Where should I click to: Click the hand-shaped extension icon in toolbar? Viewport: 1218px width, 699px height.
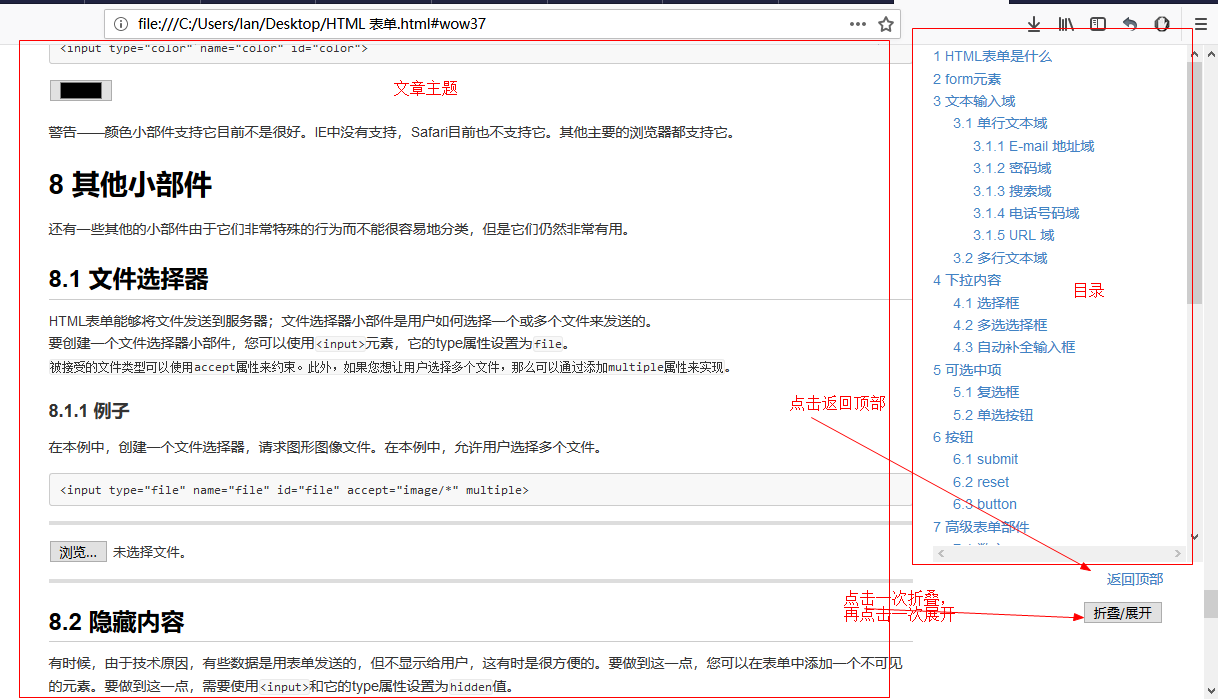coord(1162,24)
